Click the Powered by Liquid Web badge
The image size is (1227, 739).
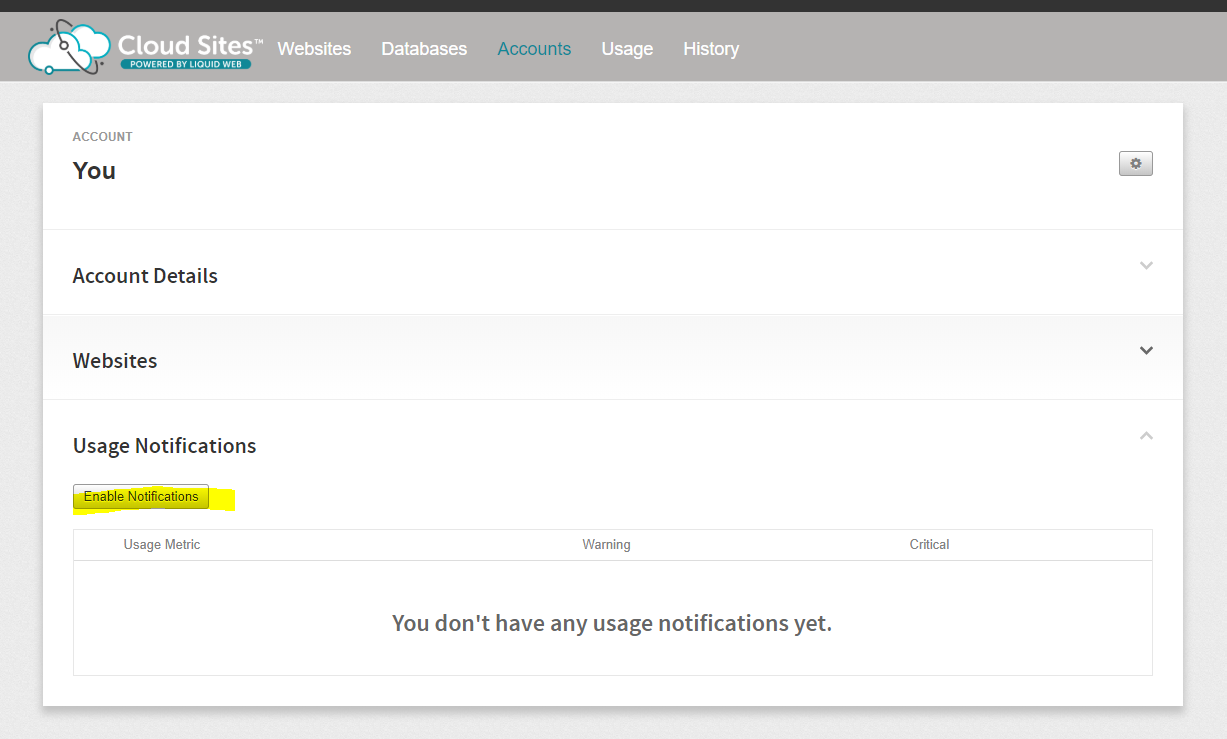(186, 64)
